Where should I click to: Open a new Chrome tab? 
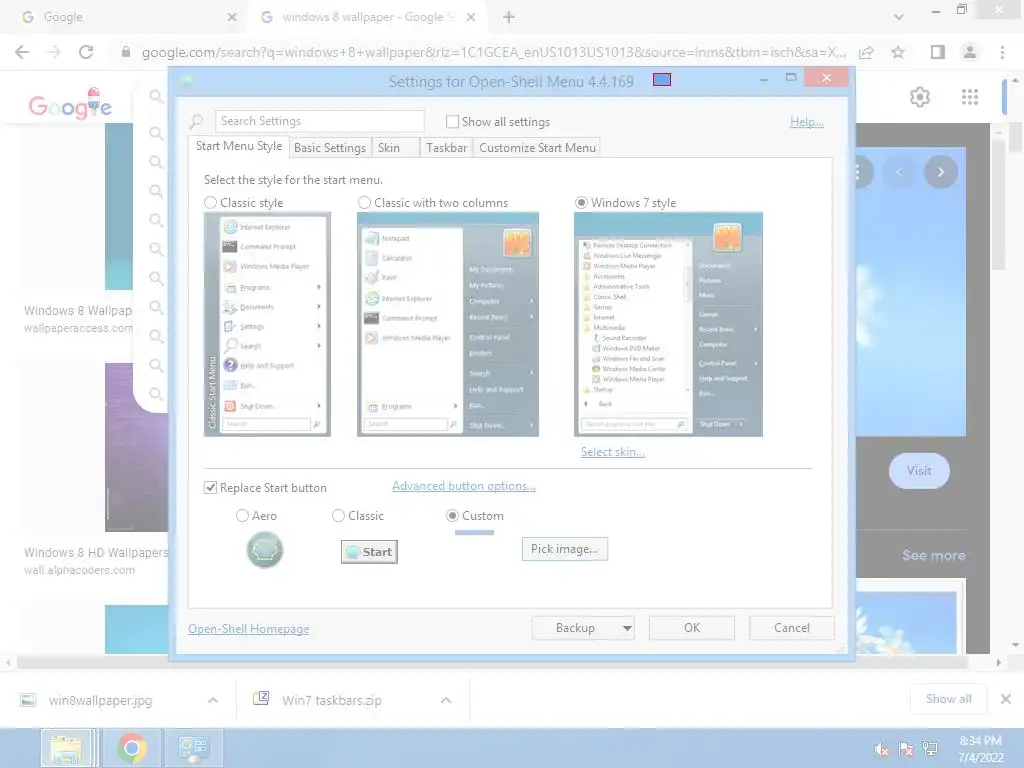[509, 17]
